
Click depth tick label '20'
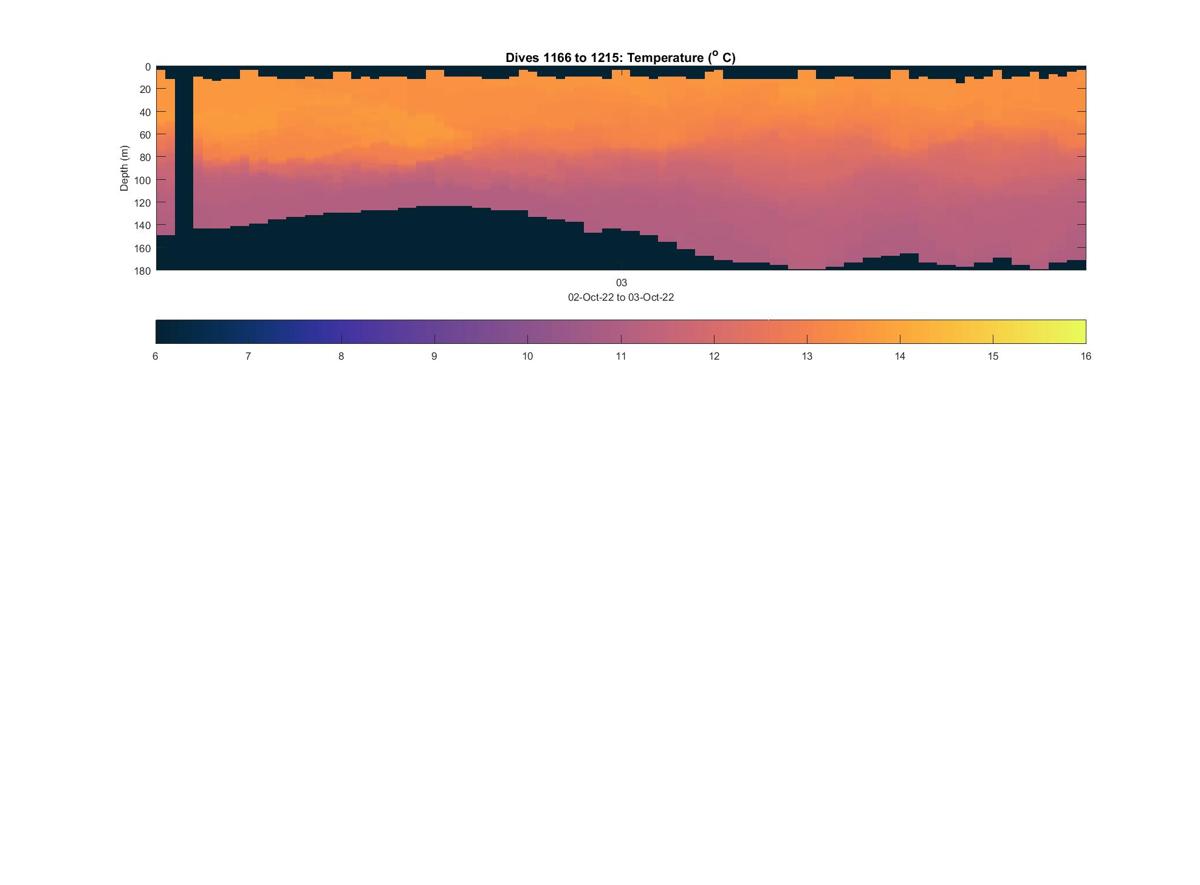tap(145, 90)
